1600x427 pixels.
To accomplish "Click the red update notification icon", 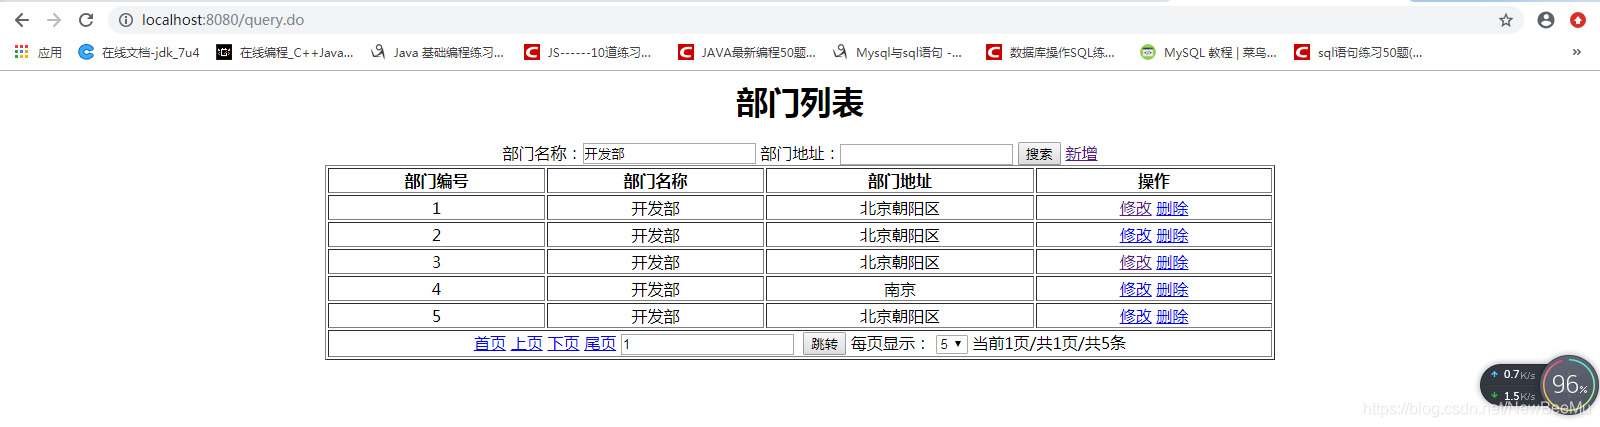I will (1578, 20).
